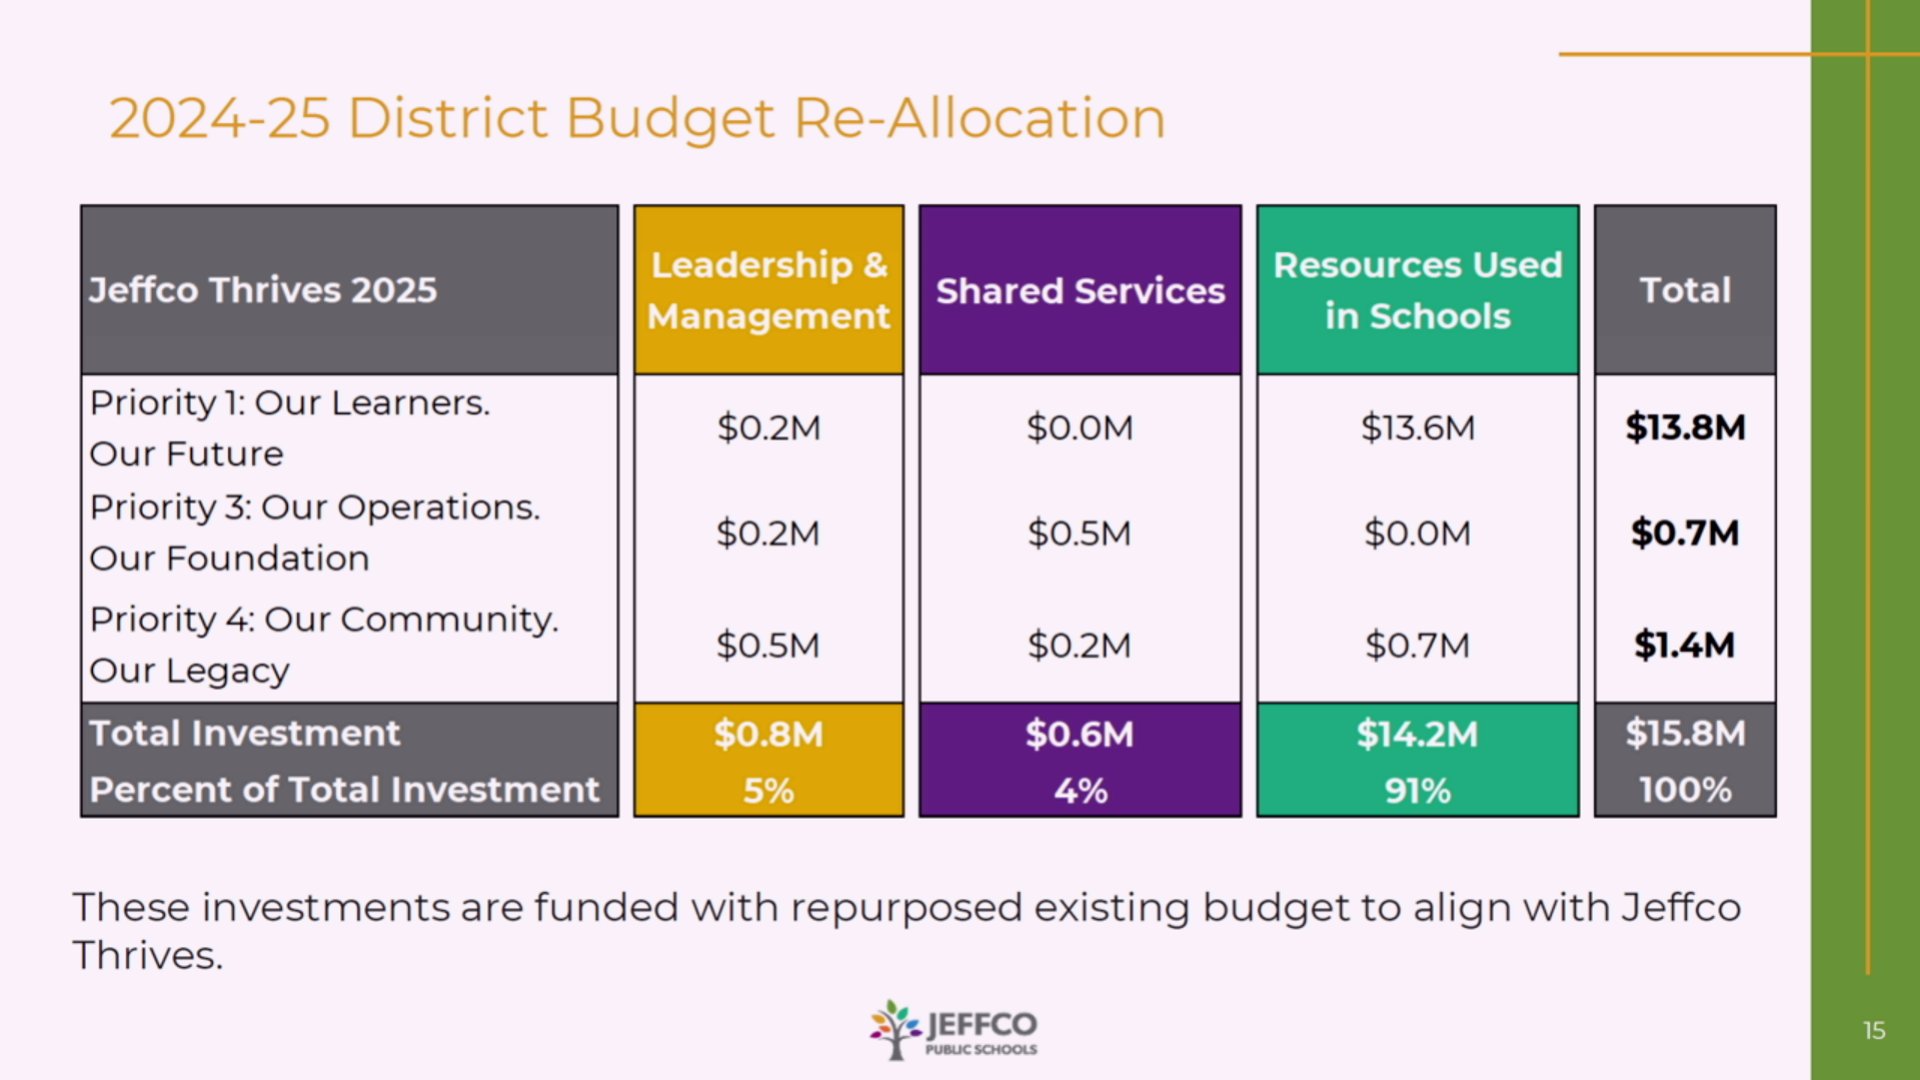Click the slide number 15
The image size is (1920, 1080).
coord(1874,1031)
